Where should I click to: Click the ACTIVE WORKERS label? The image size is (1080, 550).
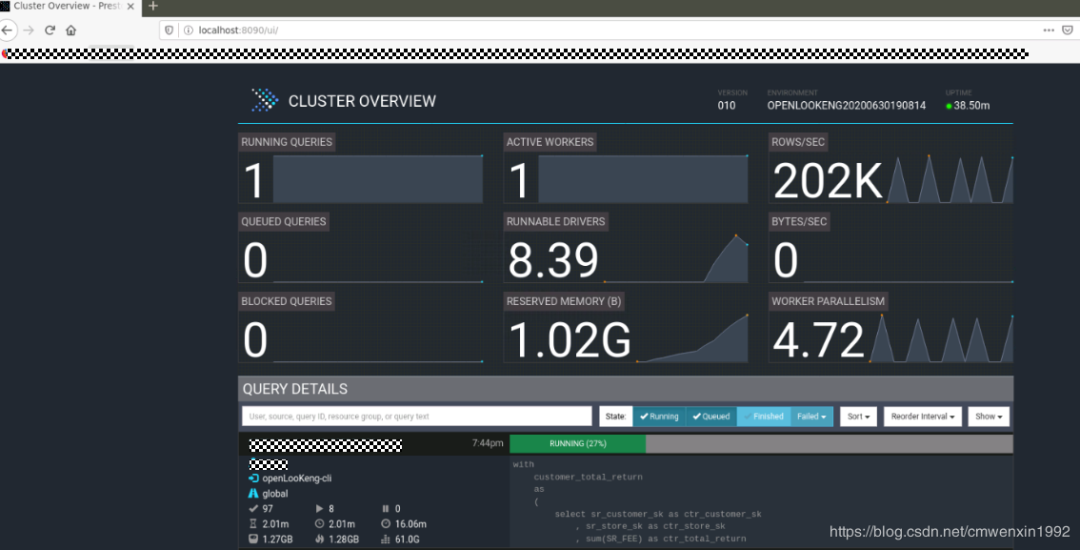click(550, 142)
